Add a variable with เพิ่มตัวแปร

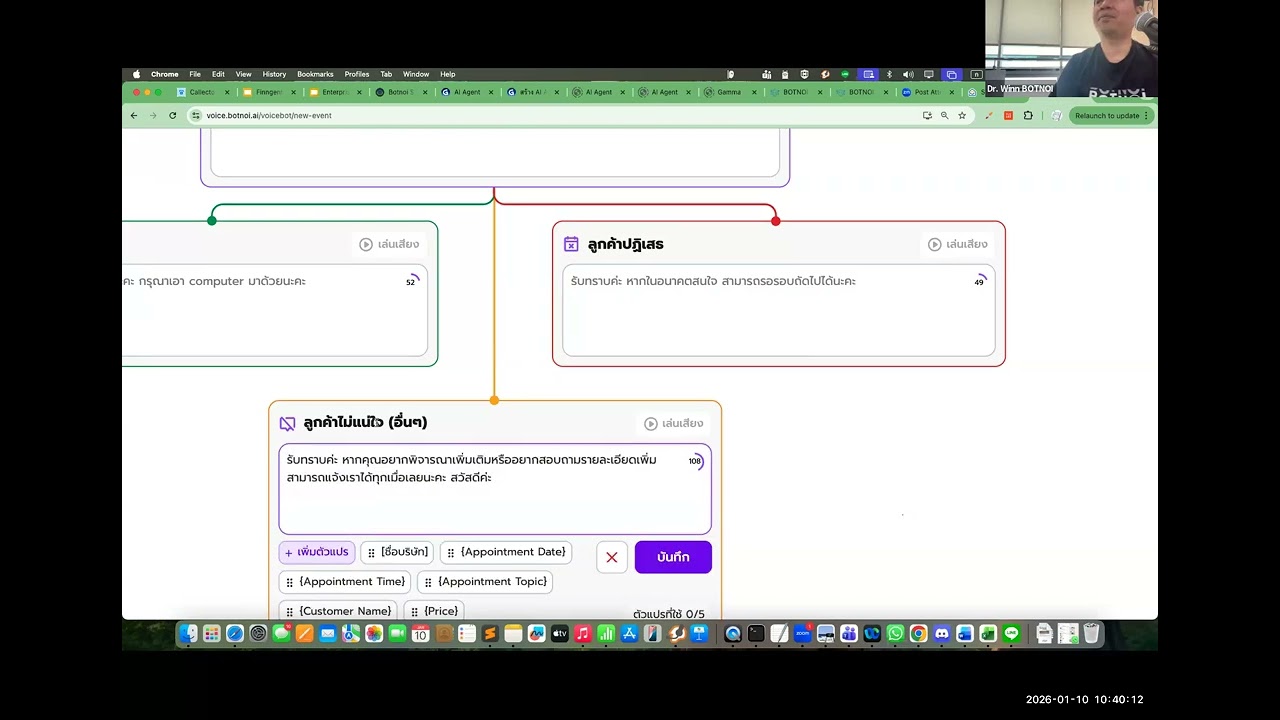click(317, 552)
